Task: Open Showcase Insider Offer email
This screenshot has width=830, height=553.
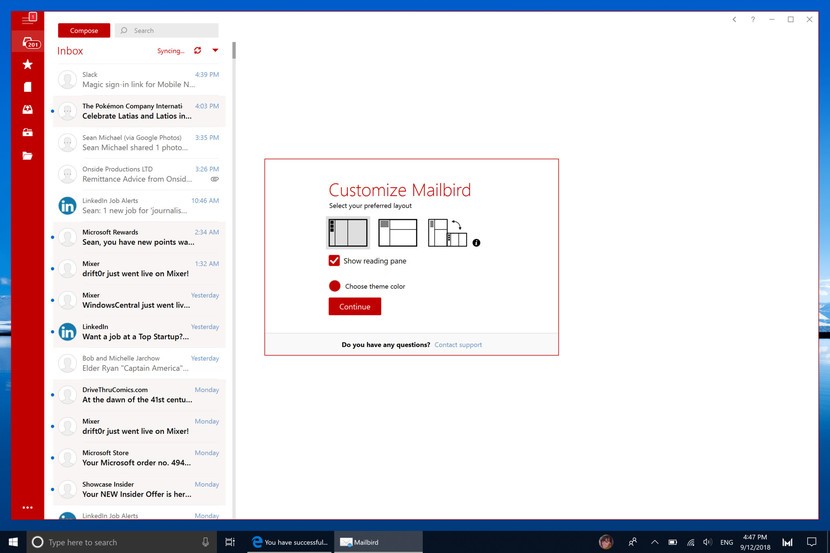Action: pyautogui.click(x=139, y=489)
